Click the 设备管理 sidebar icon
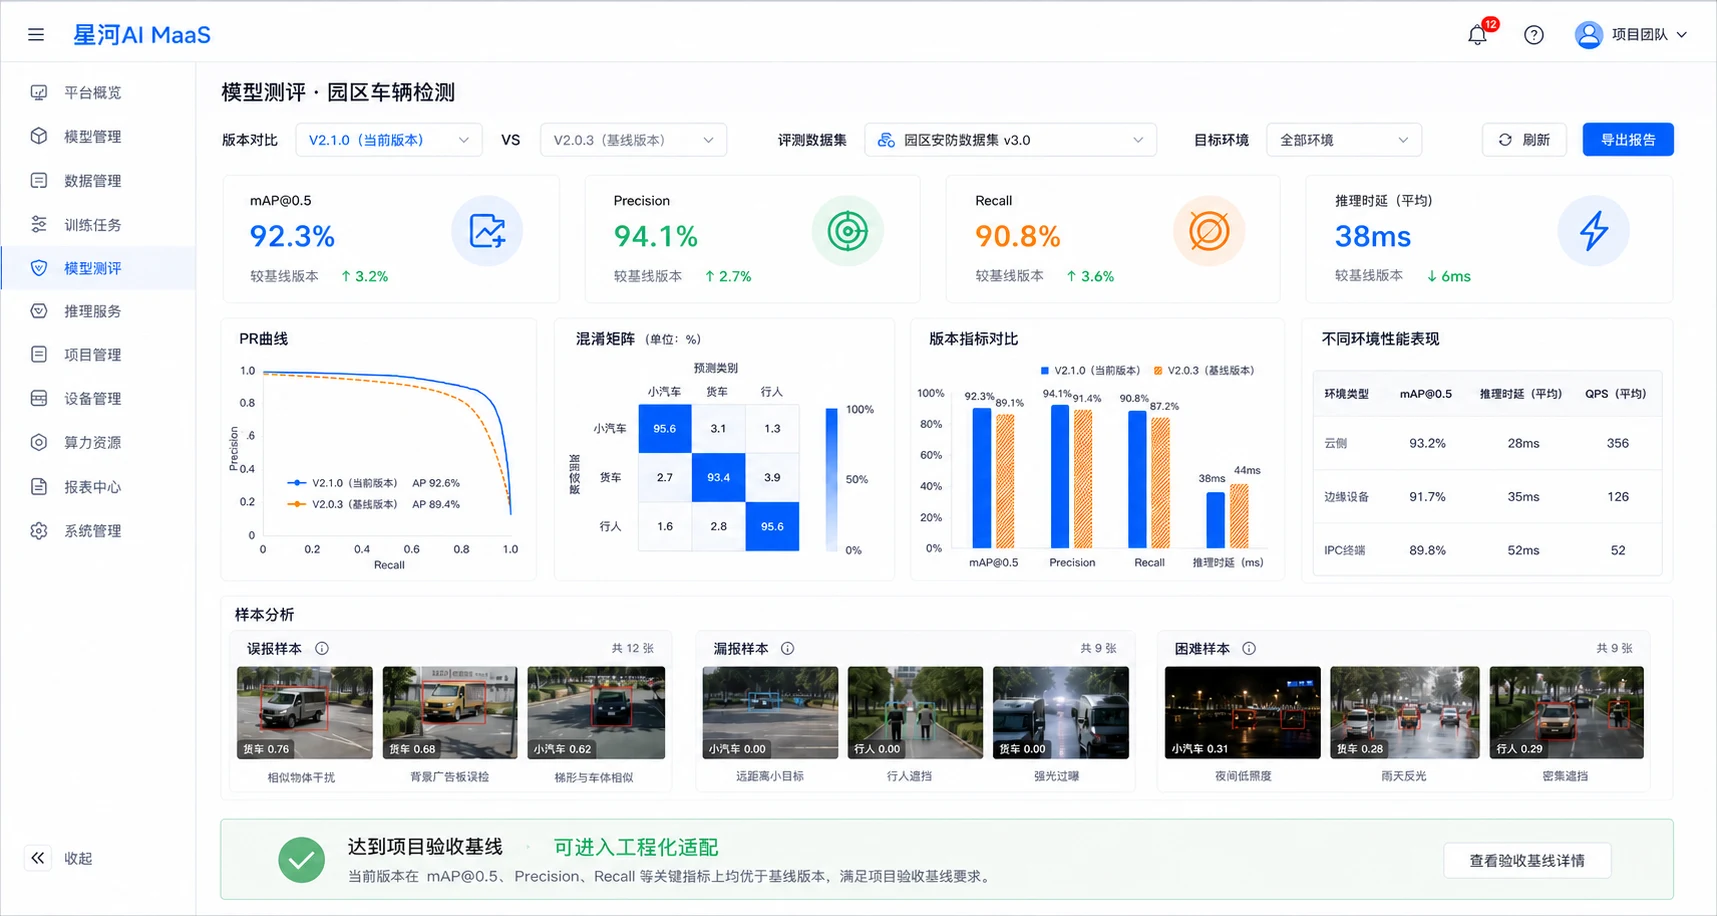The width and height of the screenshot is (1717, 916). click(39, 398)
